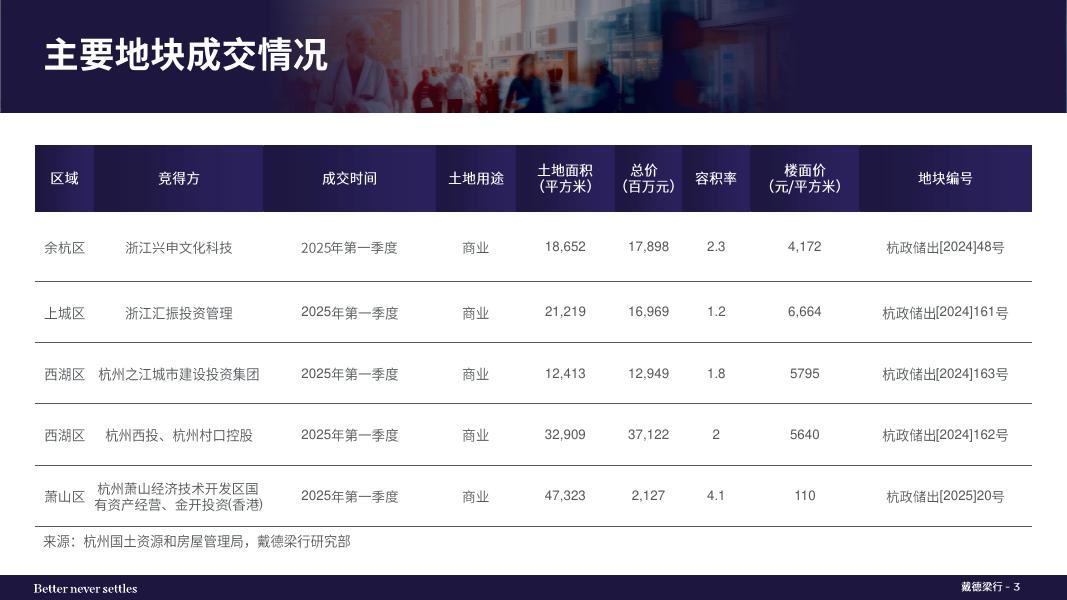
Task: Select plot number 杭政储出[2024]162号
Action: [x=945, y=435]
